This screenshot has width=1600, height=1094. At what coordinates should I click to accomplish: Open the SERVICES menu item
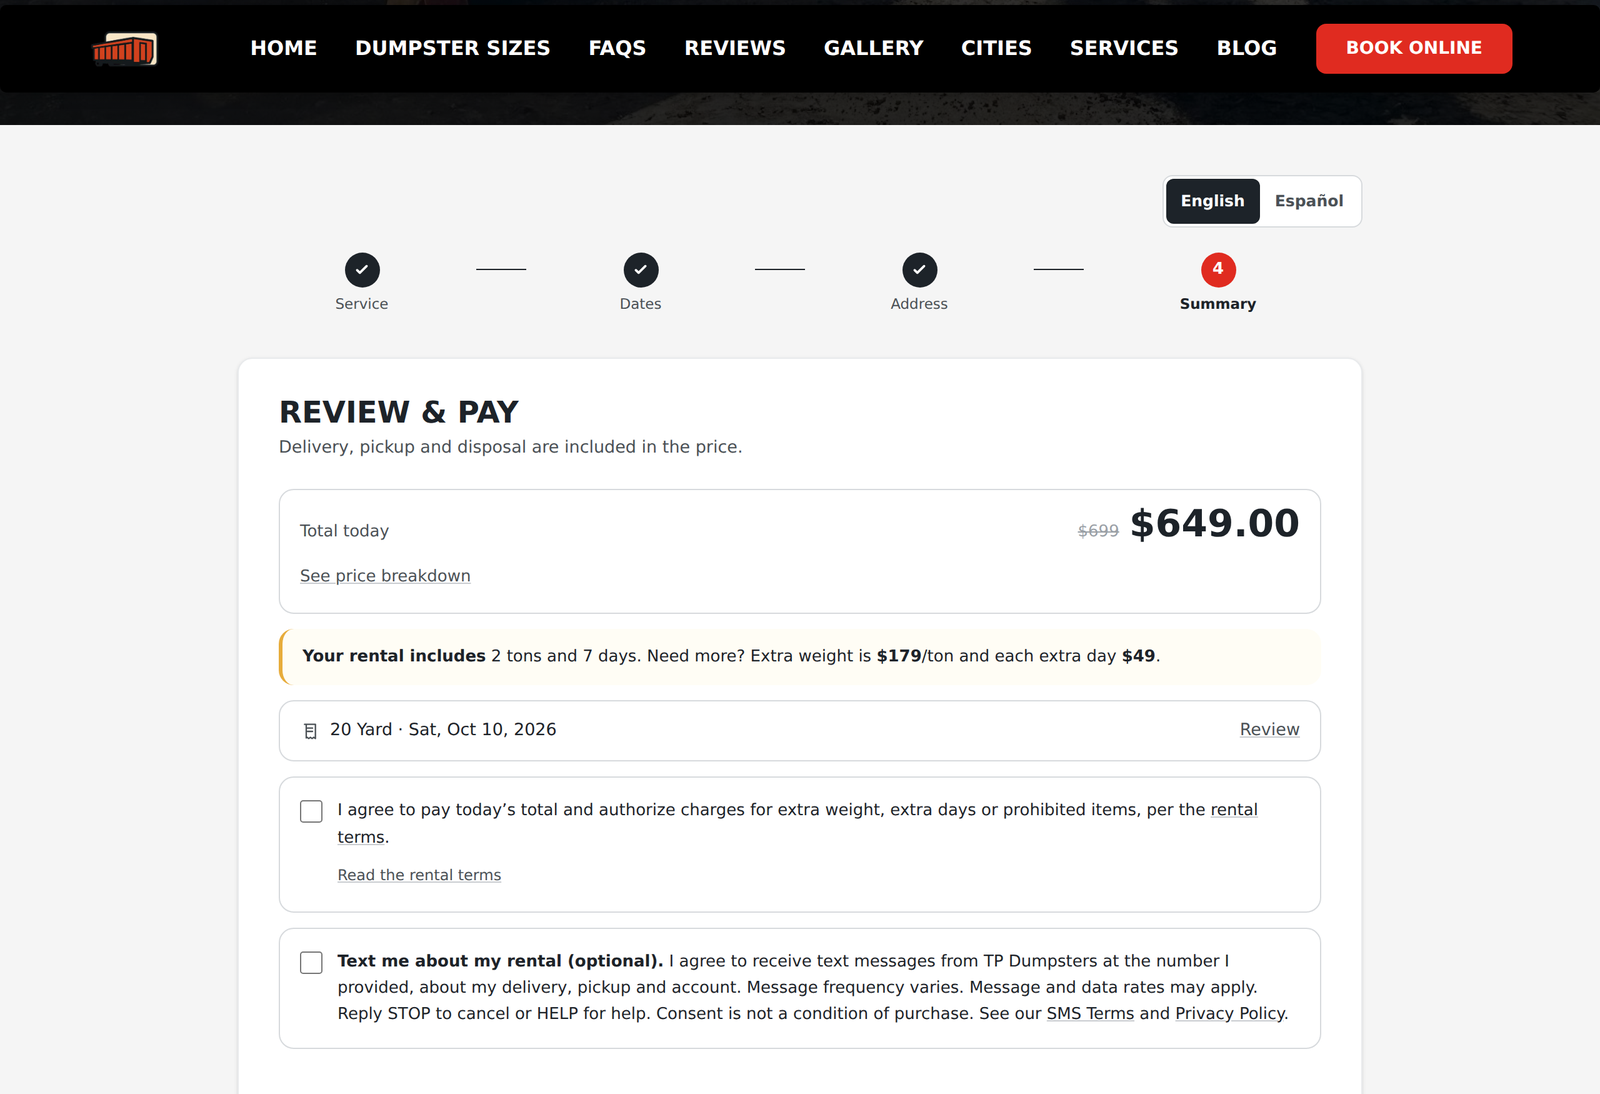coord(1124,48)
